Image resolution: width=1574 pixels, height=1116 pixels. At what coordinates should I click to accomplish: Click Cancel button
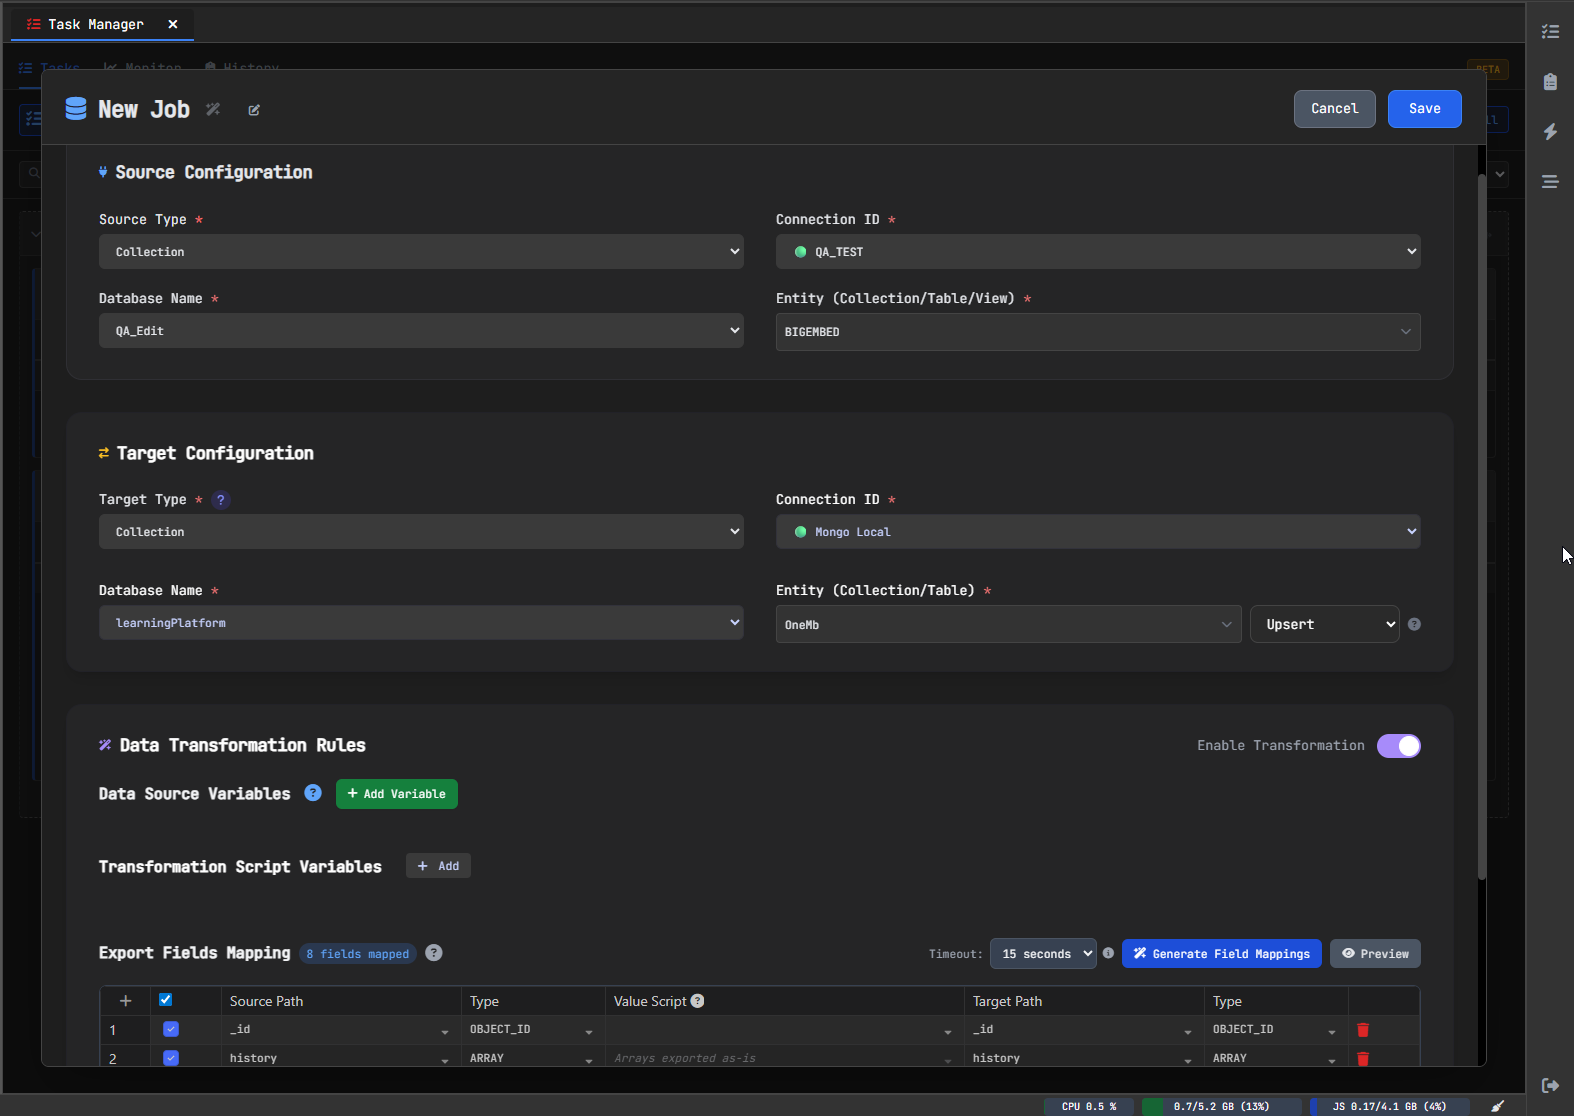click(x=1335, y=109)
